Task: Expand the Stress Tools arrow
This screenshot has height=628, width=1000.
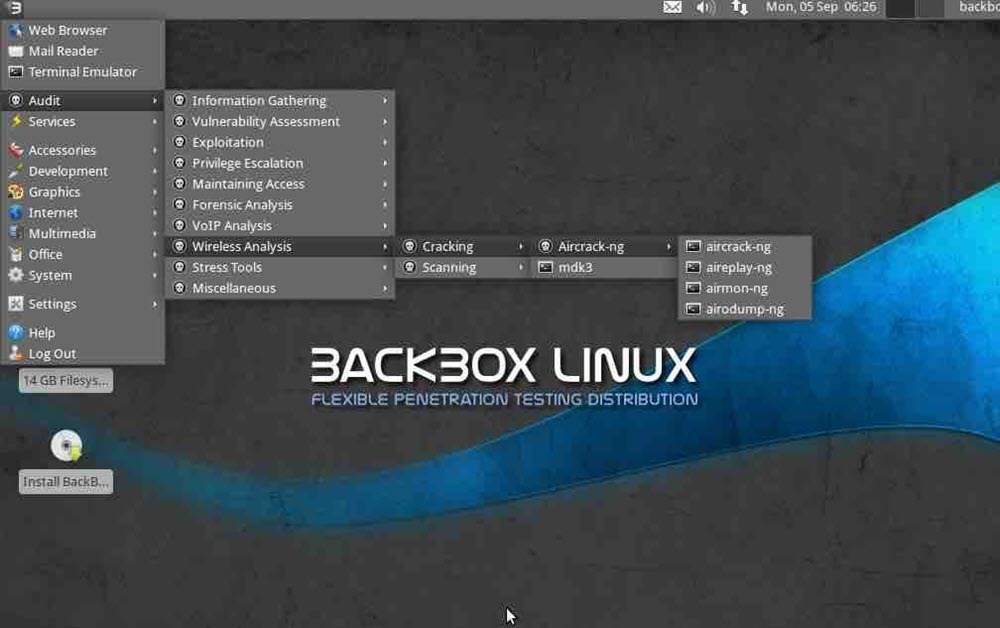Action: click(385, 267)
